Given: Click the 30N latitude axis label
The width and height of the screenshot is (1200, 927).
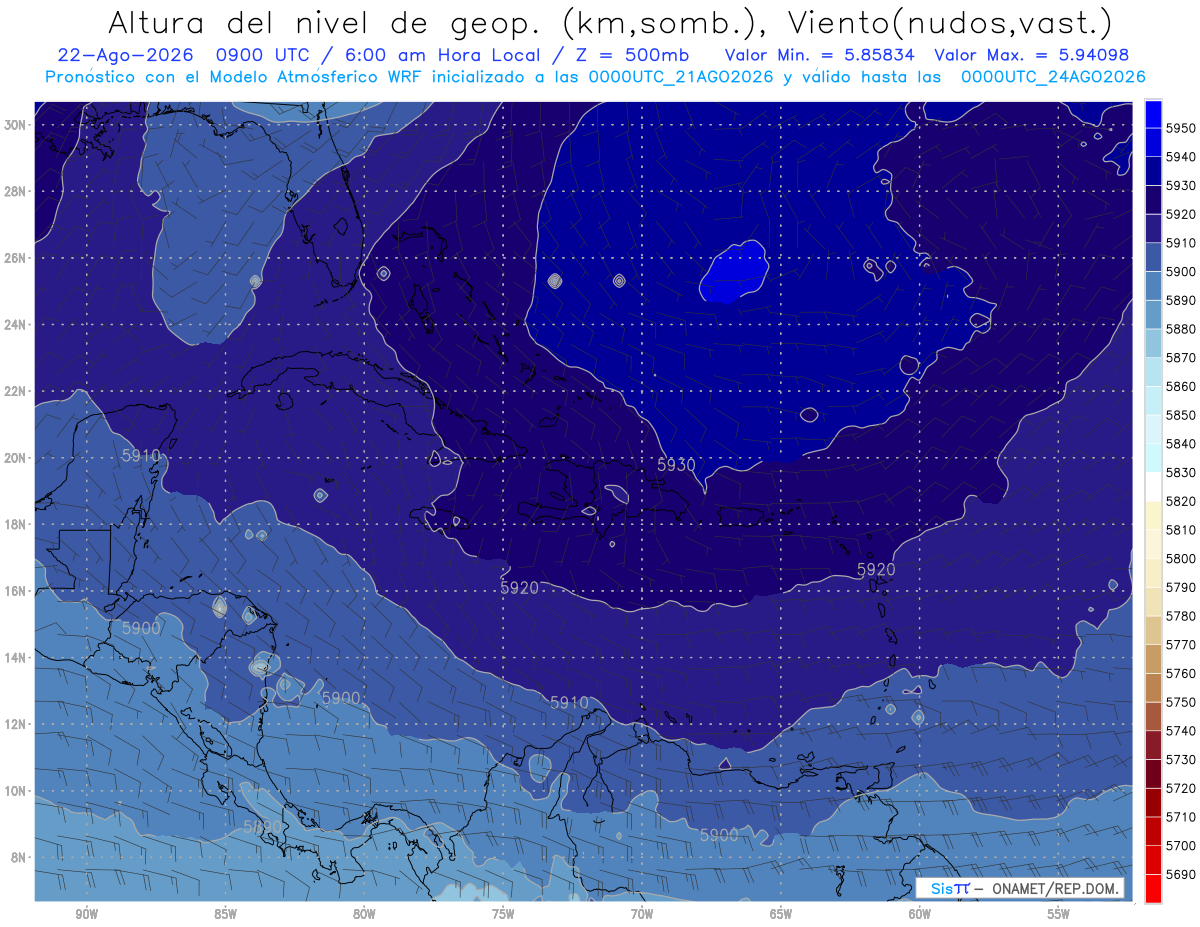Looking at the screenshot, I should (15, 125).
